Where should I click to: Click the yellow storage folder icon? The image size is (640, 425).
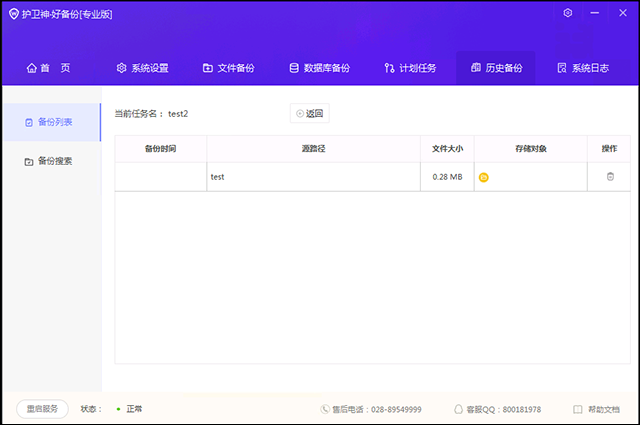coord(484,177)
